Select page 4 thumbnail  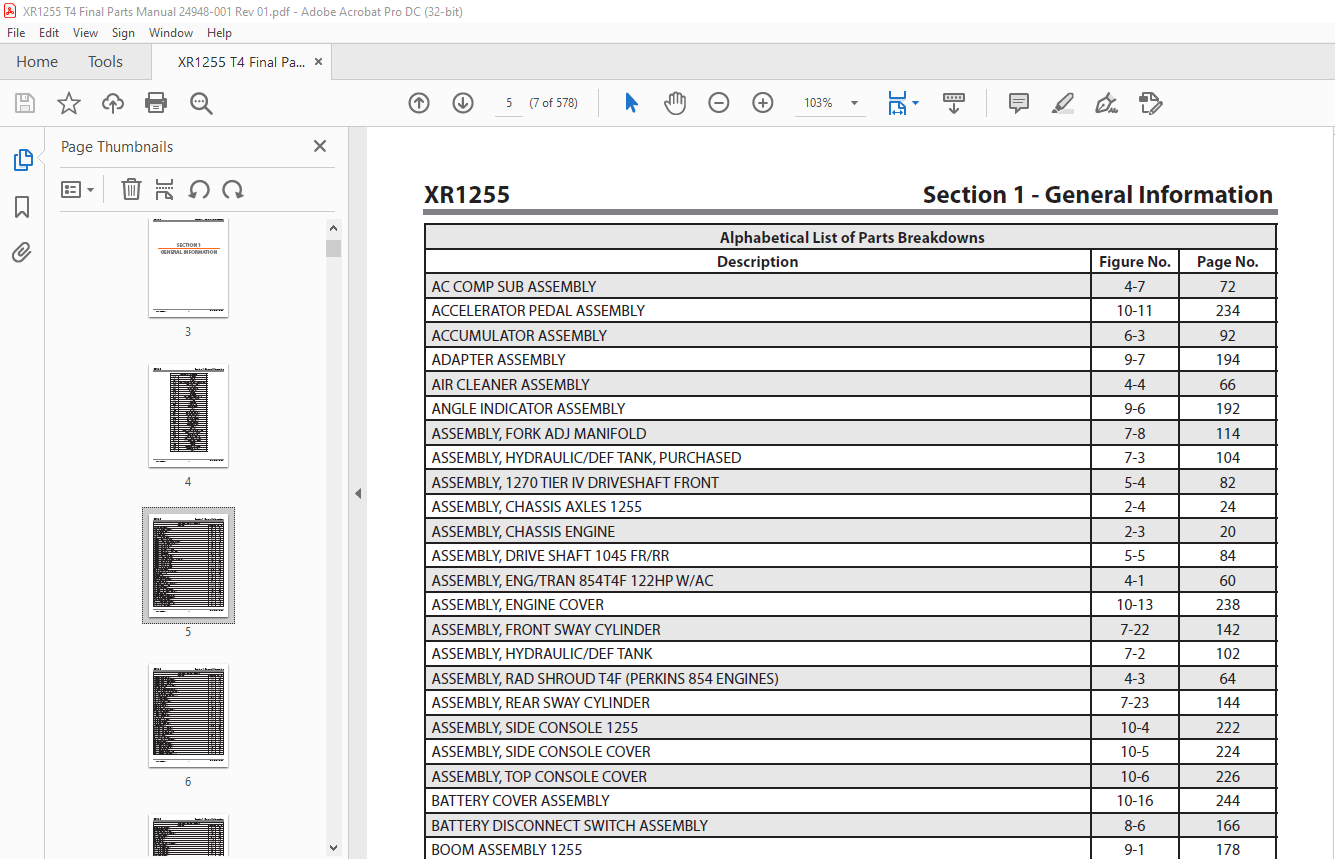(x=188, y=415)
